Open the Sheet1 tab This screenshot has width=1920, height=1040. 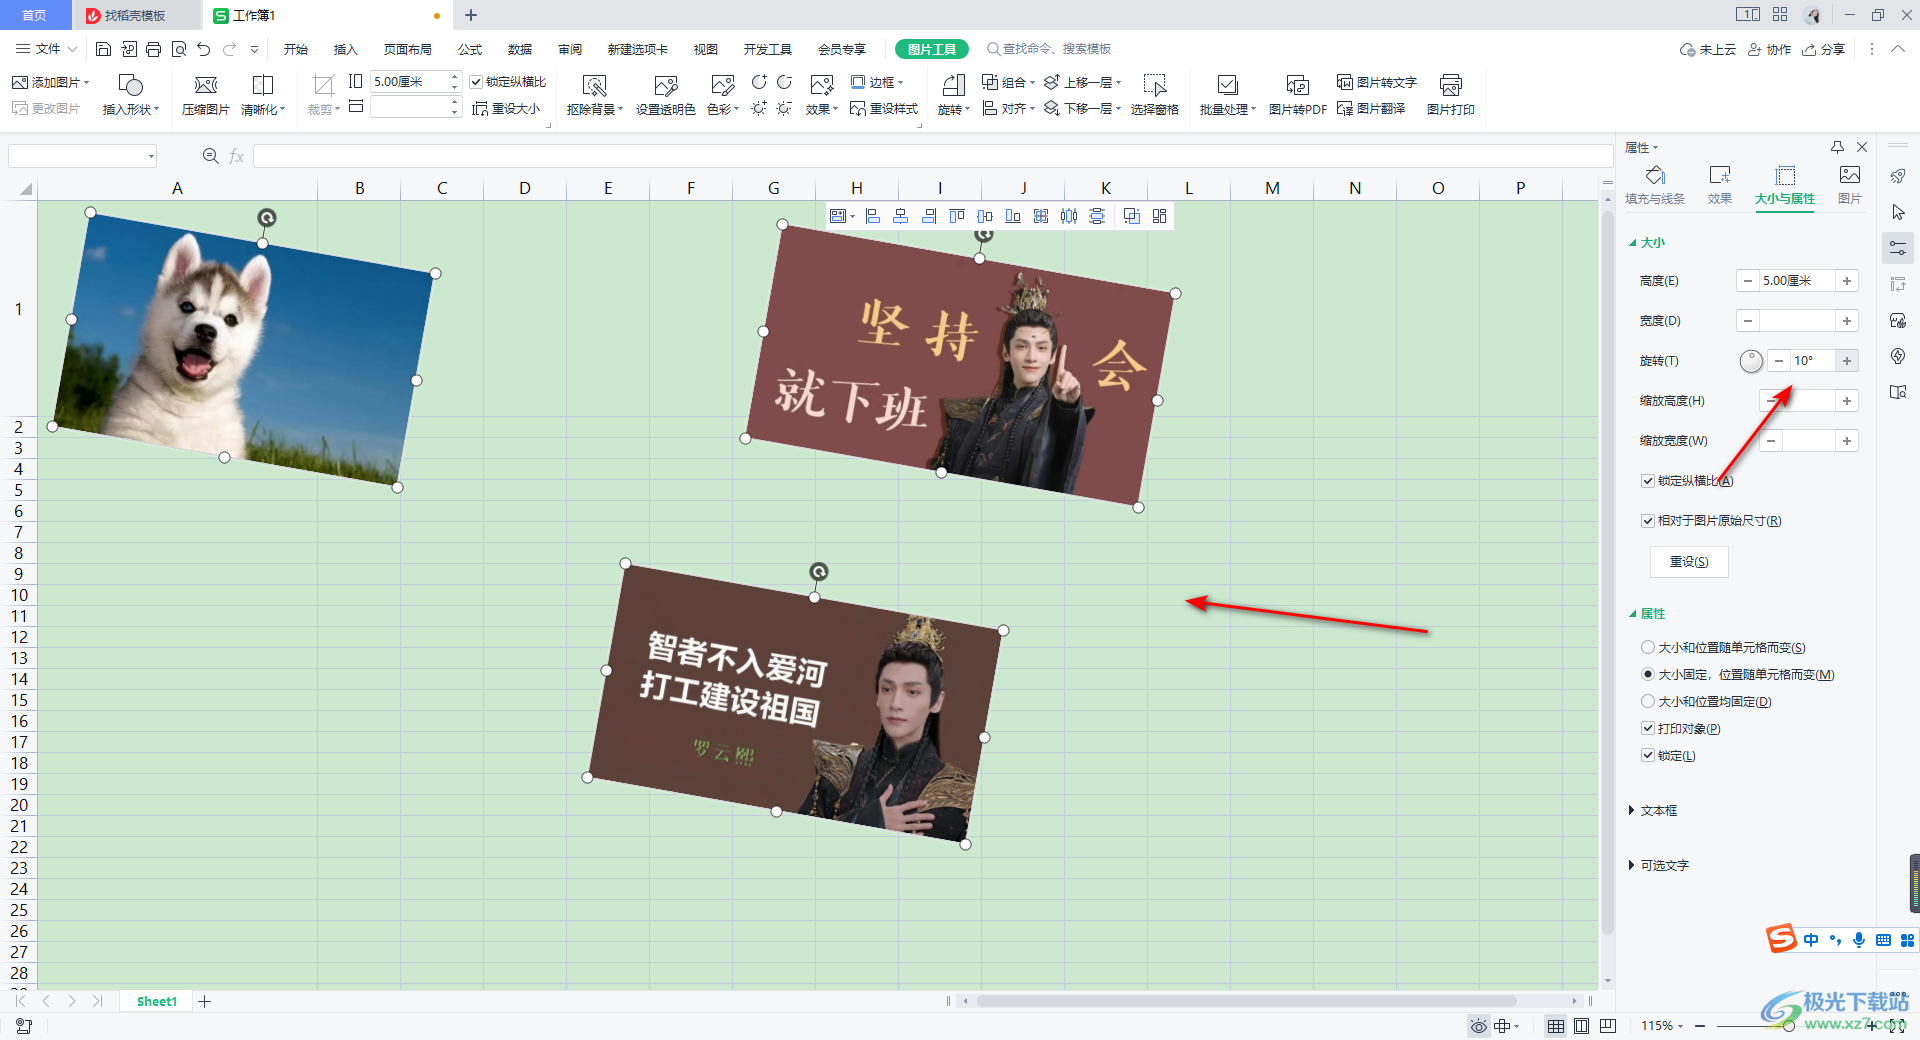tap(156, 1001)
